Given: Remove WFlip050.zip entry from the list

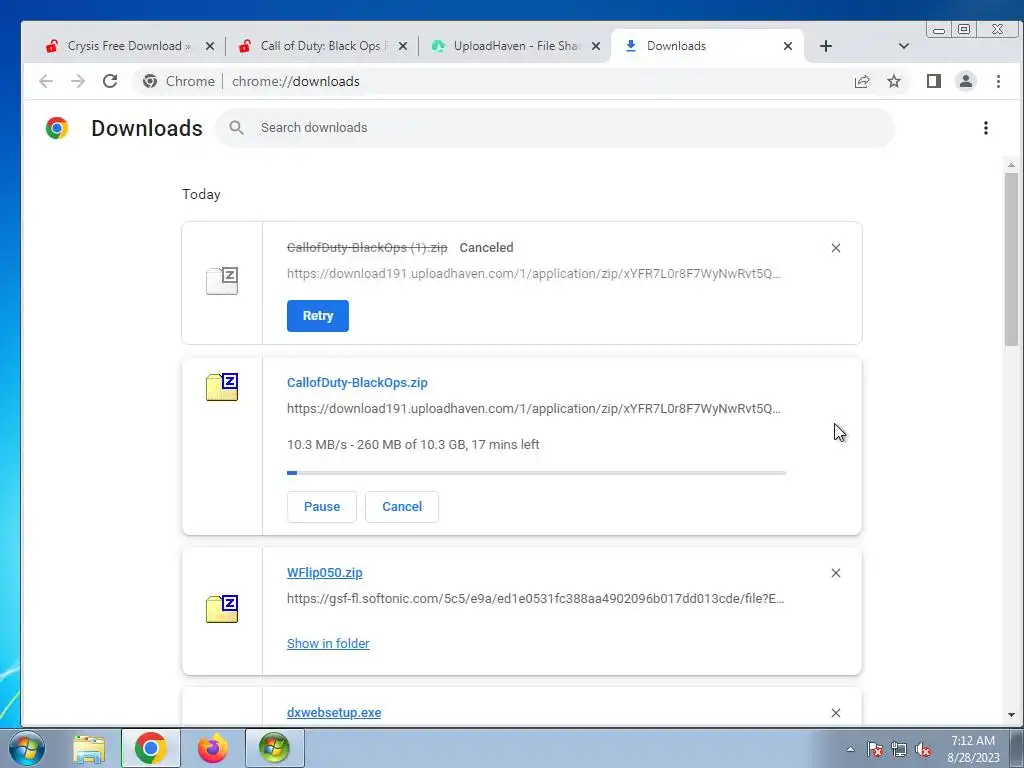Looking at the screenshot, I should click(x=835, y=573).
